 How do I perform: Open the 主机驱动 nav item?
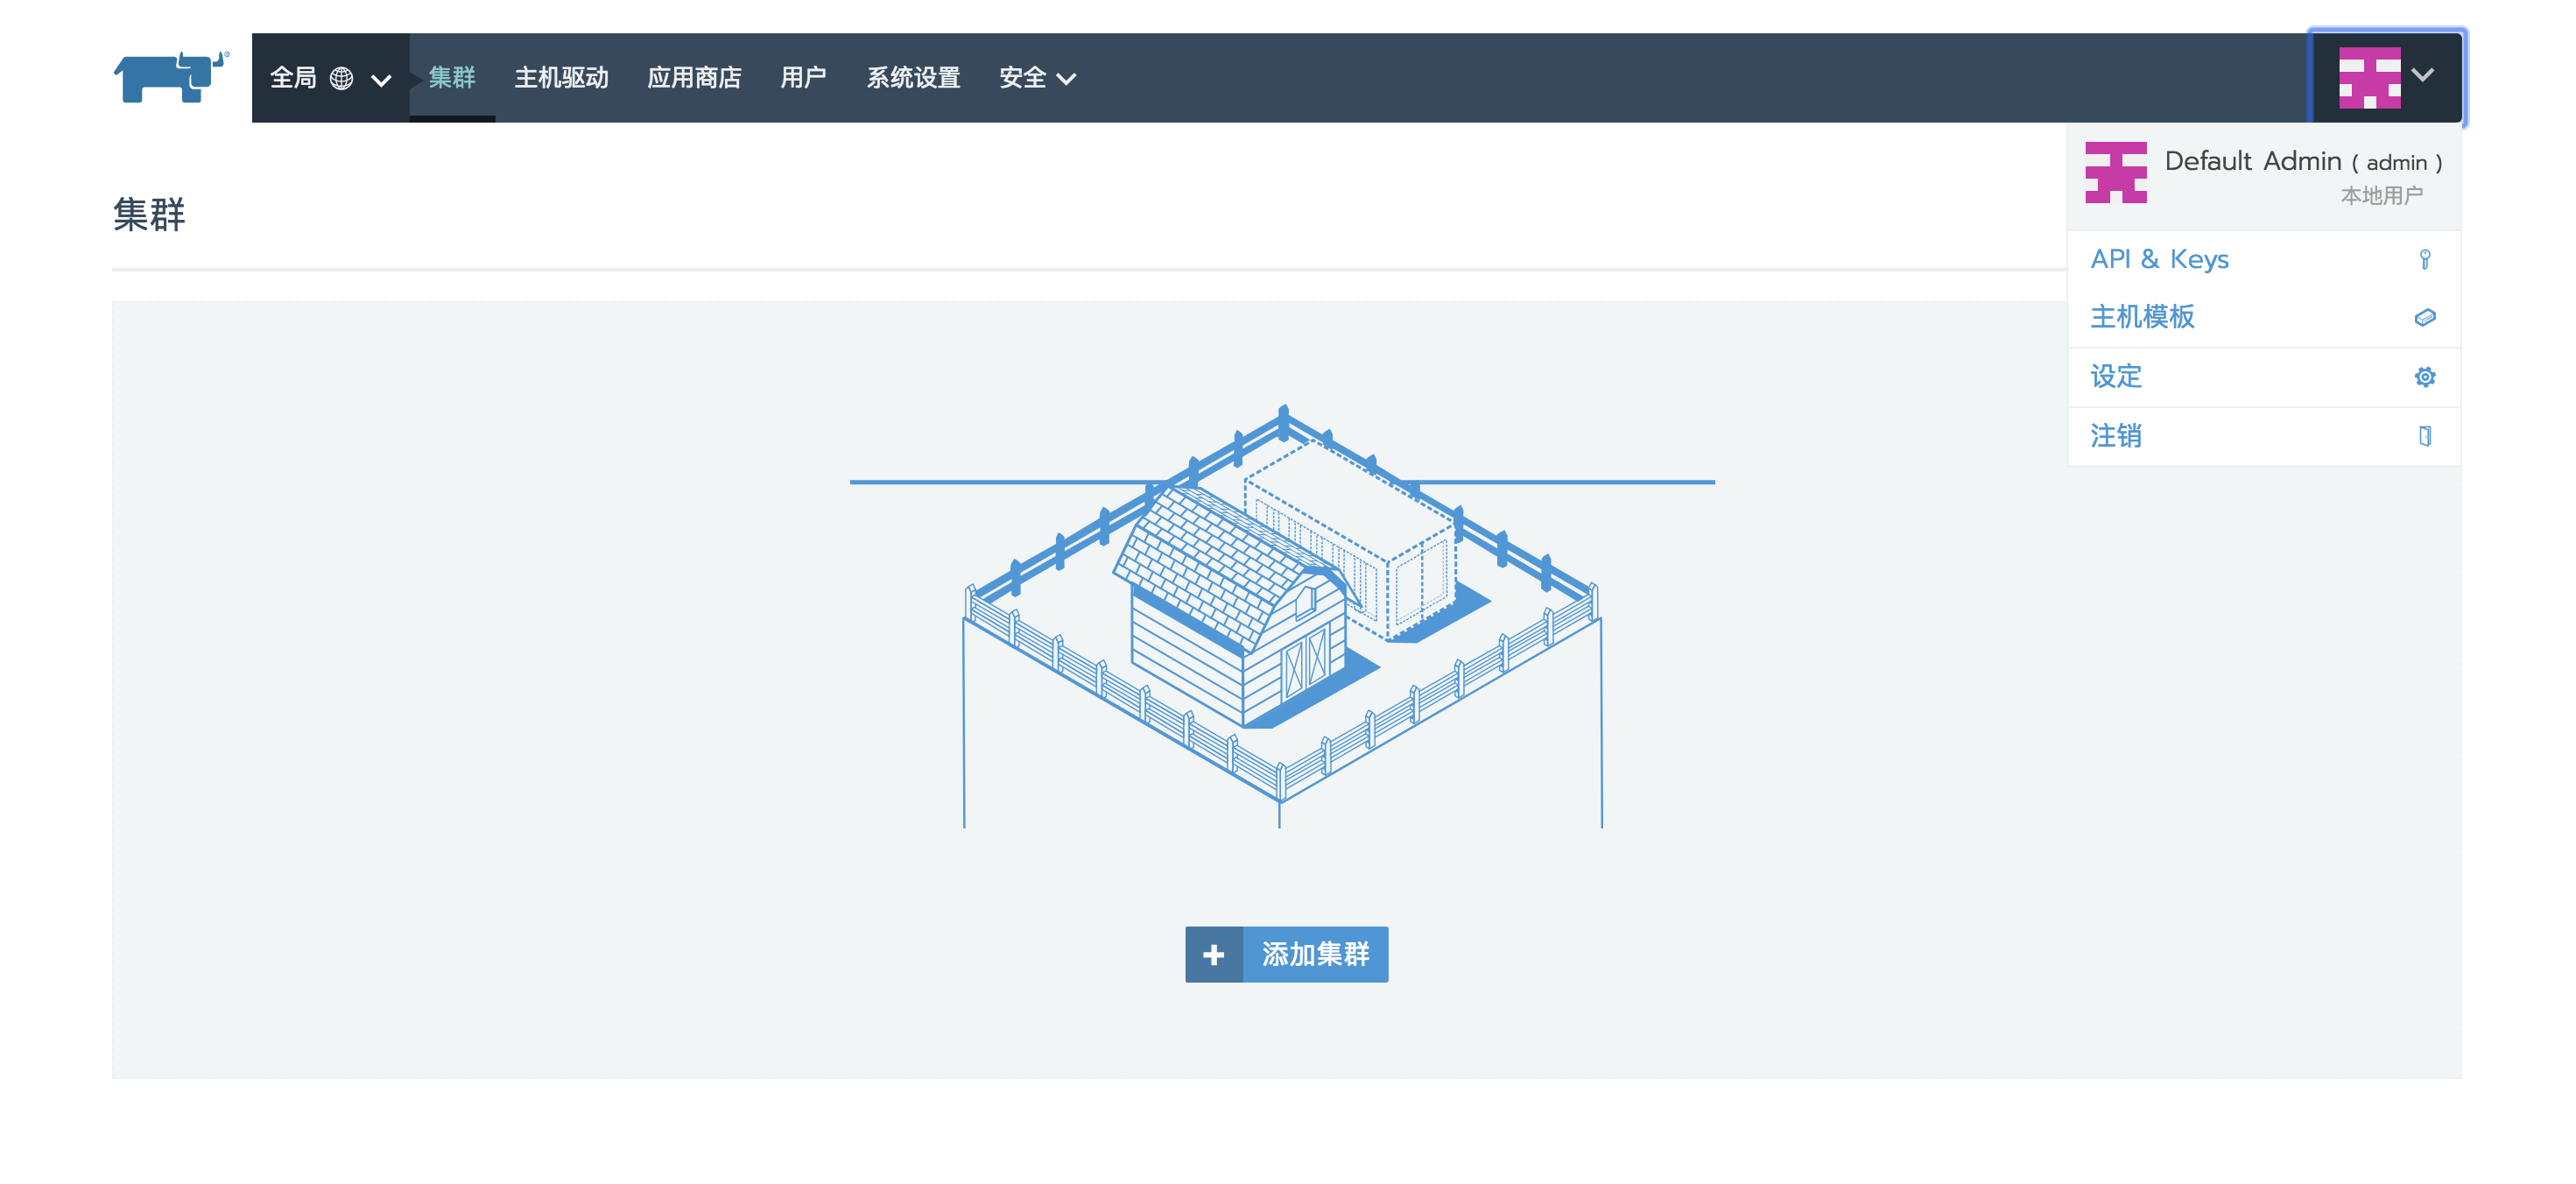[560, 78]
